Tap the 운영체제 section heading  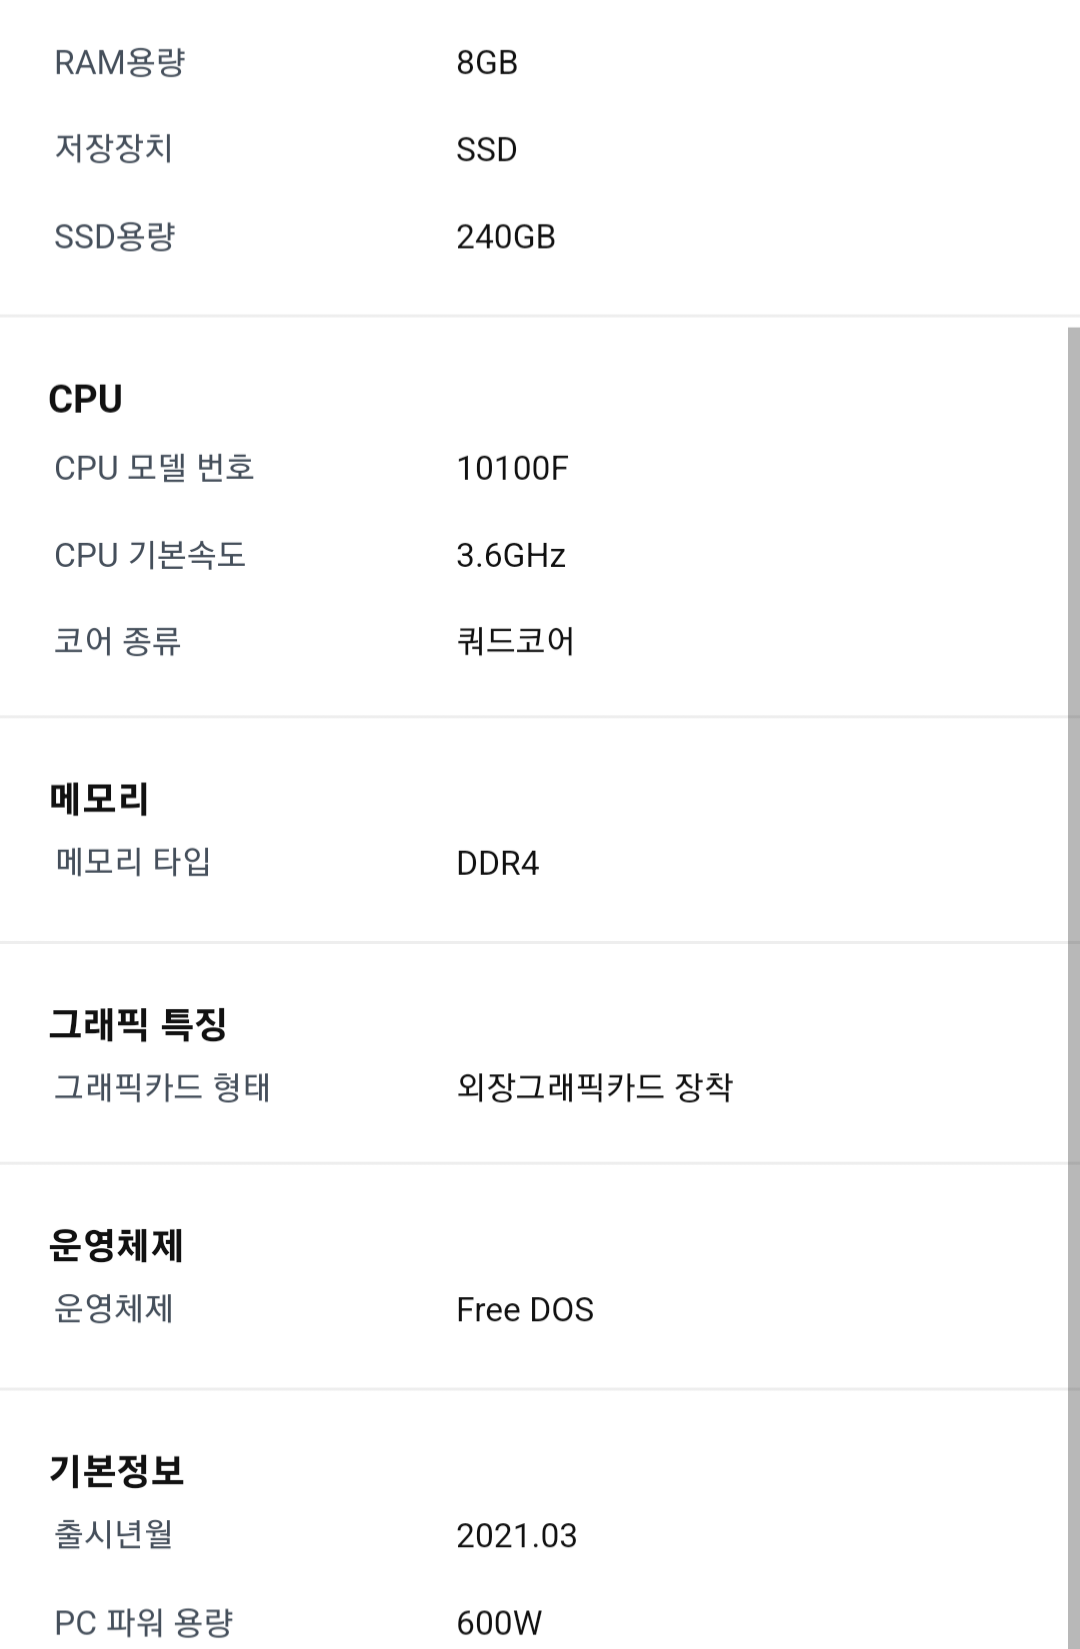(116, 1246)
